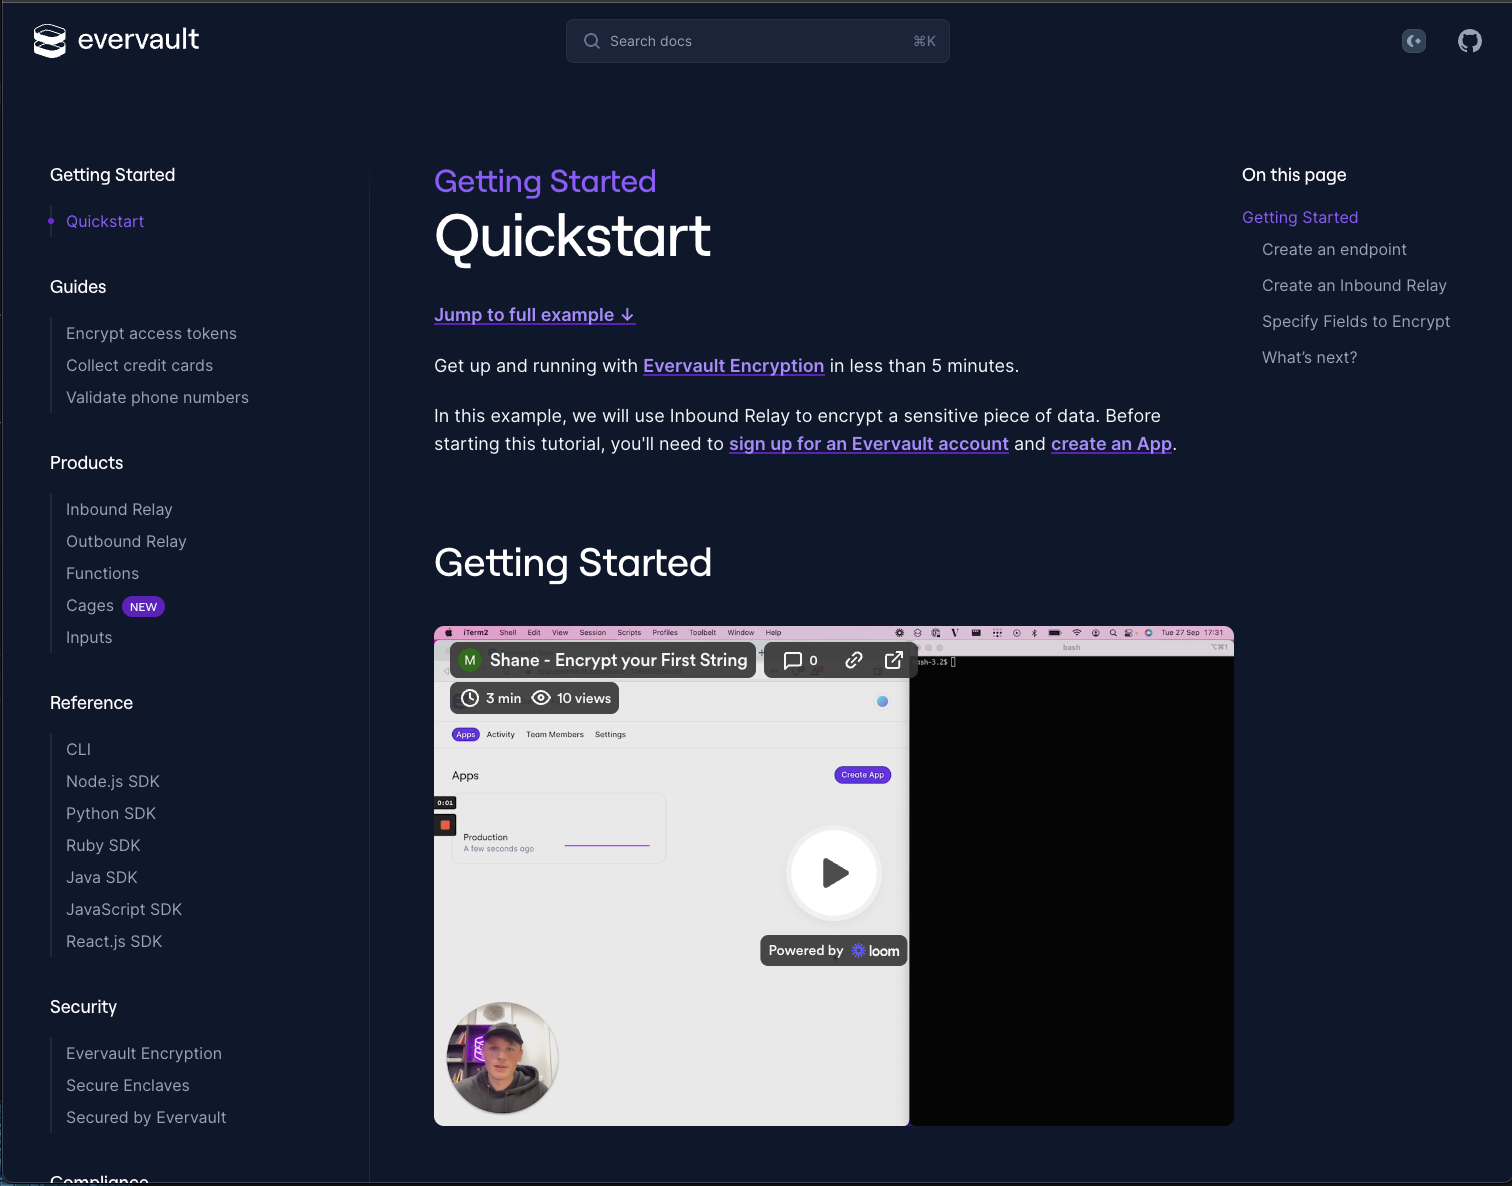Open the video in new tab icon

click(x=893, y=660)
